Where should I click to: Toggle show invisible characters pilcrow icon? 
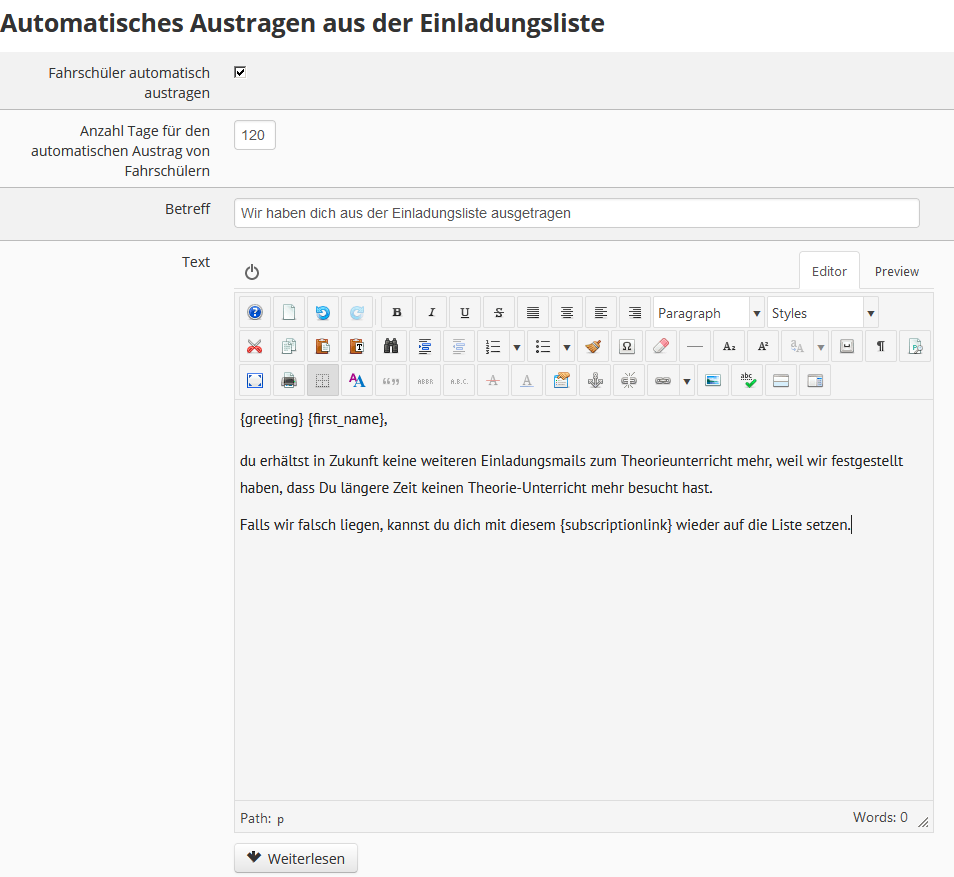tap(881, 347)
